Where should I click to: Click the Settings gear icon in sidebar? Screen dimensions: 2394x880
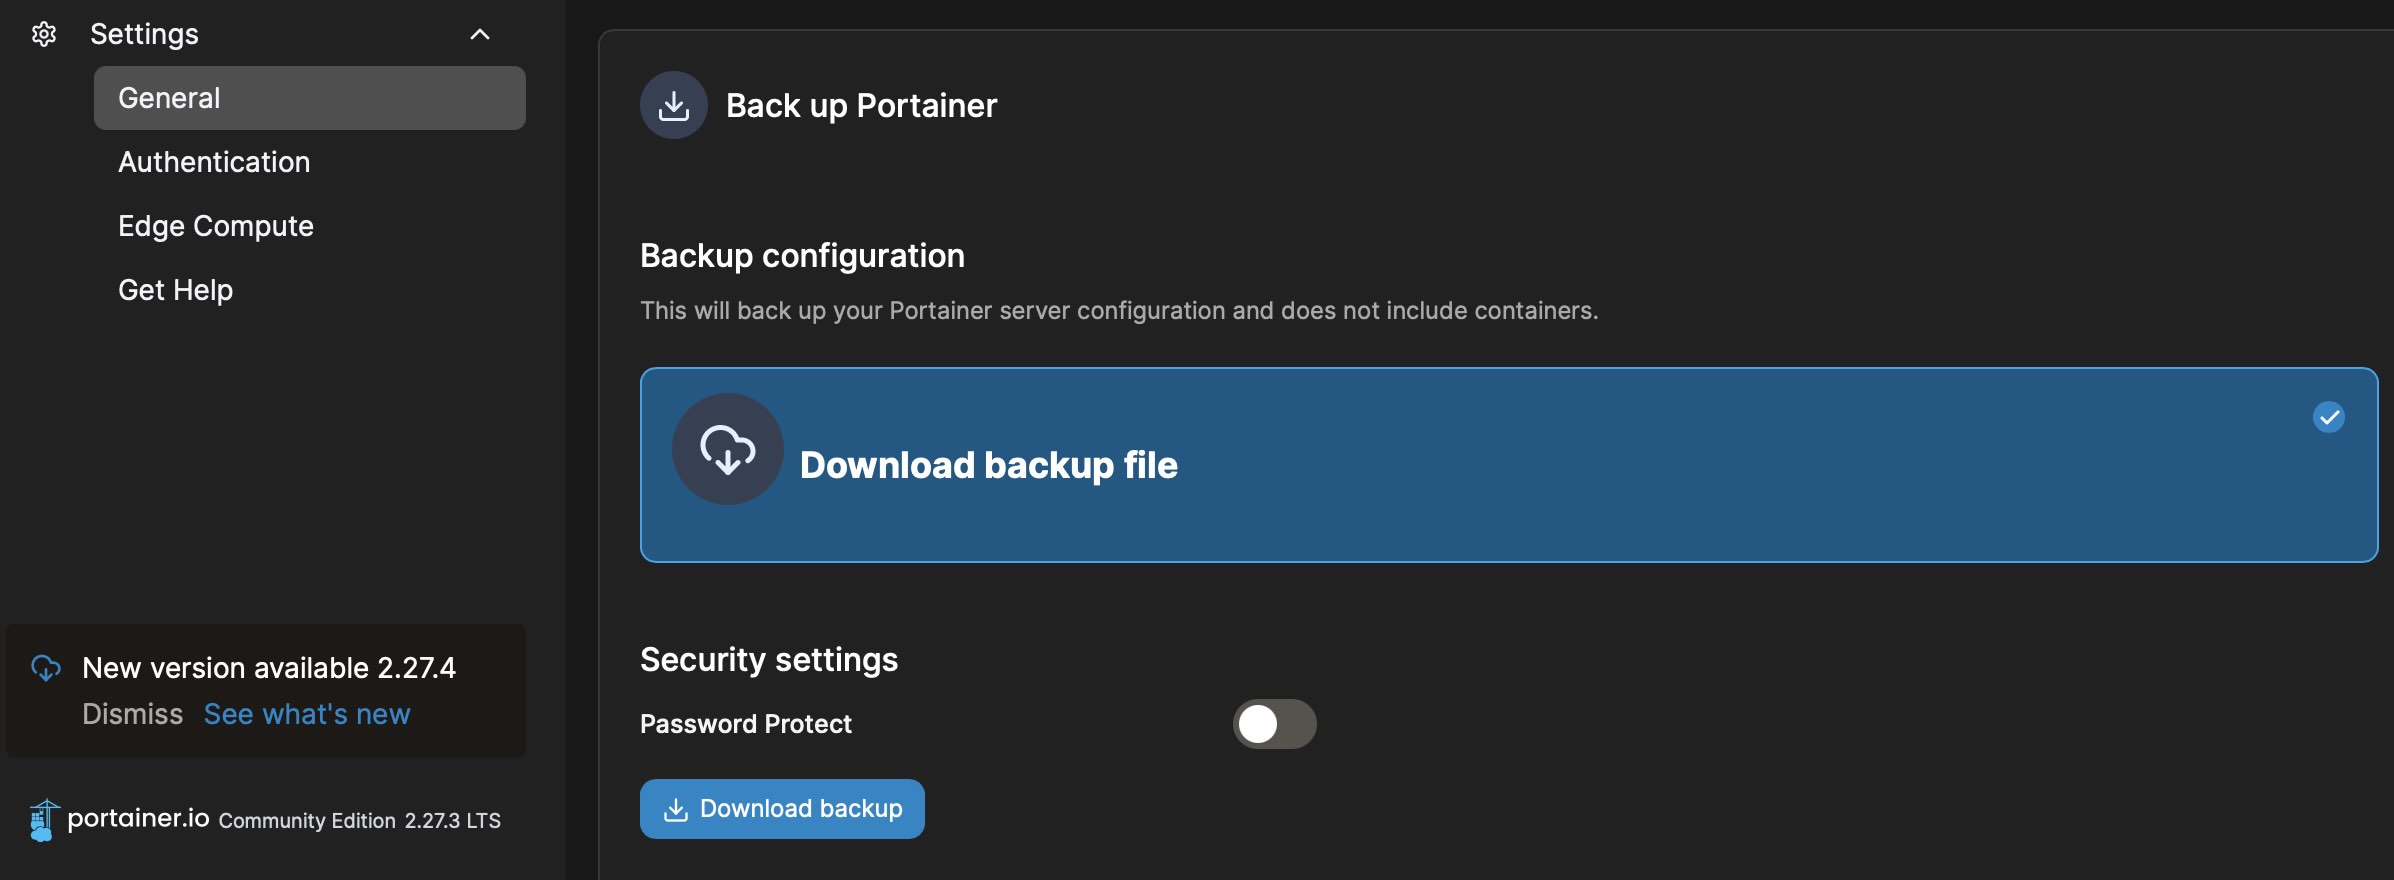tap(44, 34)
